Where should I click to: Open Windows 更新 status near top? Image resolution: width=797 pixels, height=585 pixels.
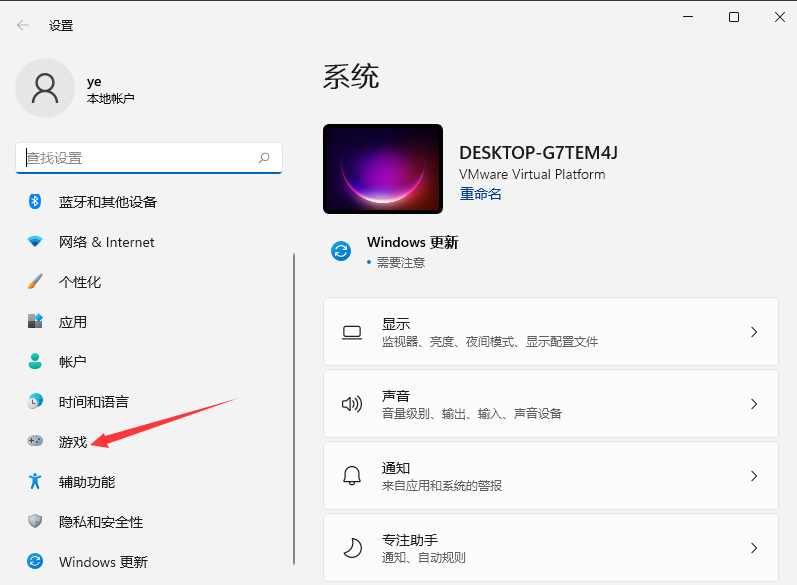(x=411, y=243)
